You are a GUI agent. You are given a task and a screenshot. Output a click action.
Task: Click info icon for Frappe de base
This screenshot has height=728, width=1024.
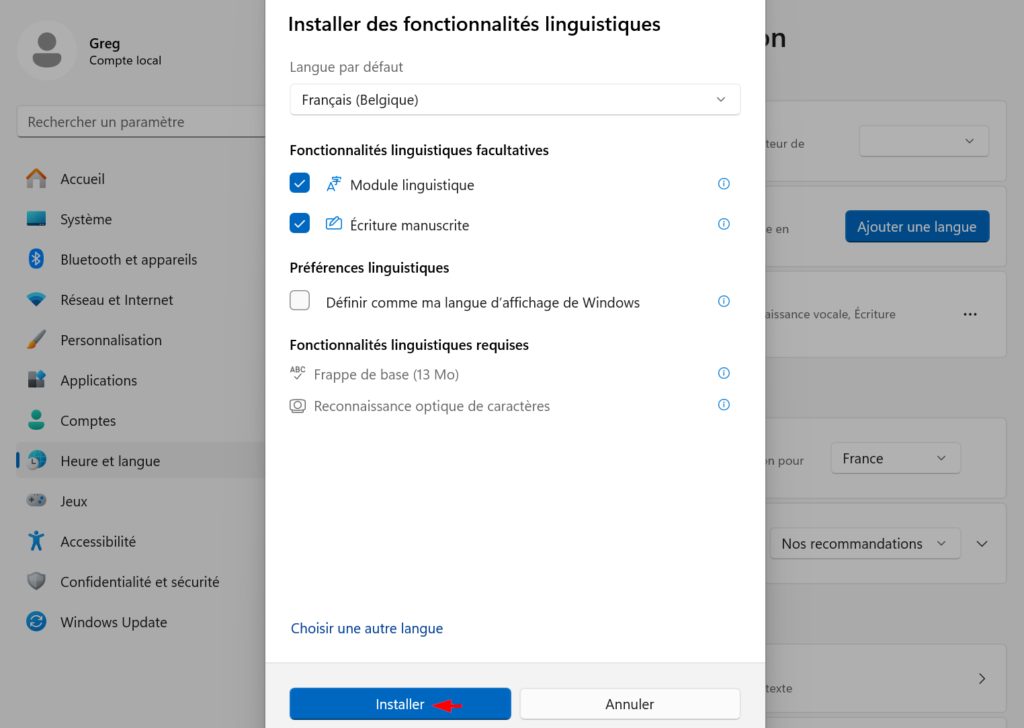click(x=724, y=373)
